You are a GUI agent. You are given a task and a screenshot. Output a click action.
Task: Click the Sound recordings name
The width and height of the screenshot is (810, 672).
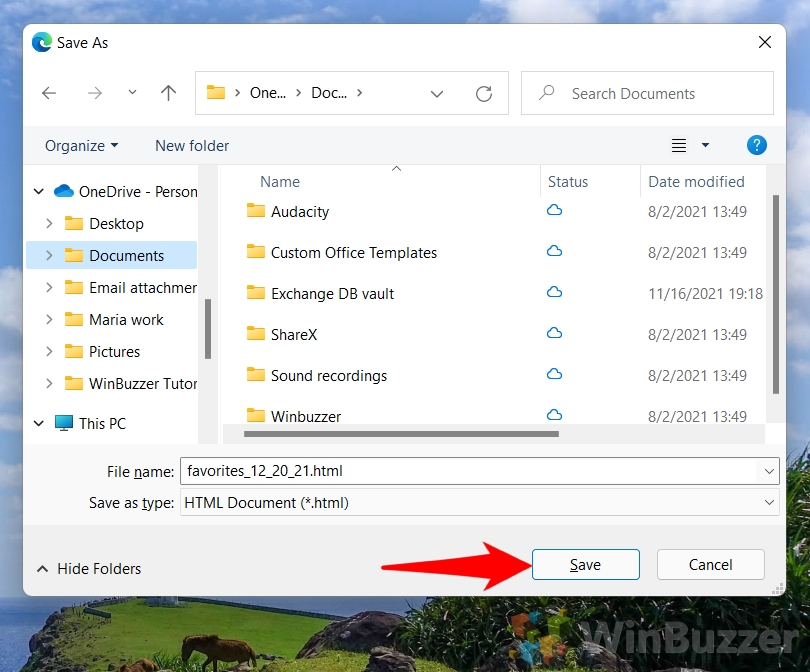click(329, 376)
